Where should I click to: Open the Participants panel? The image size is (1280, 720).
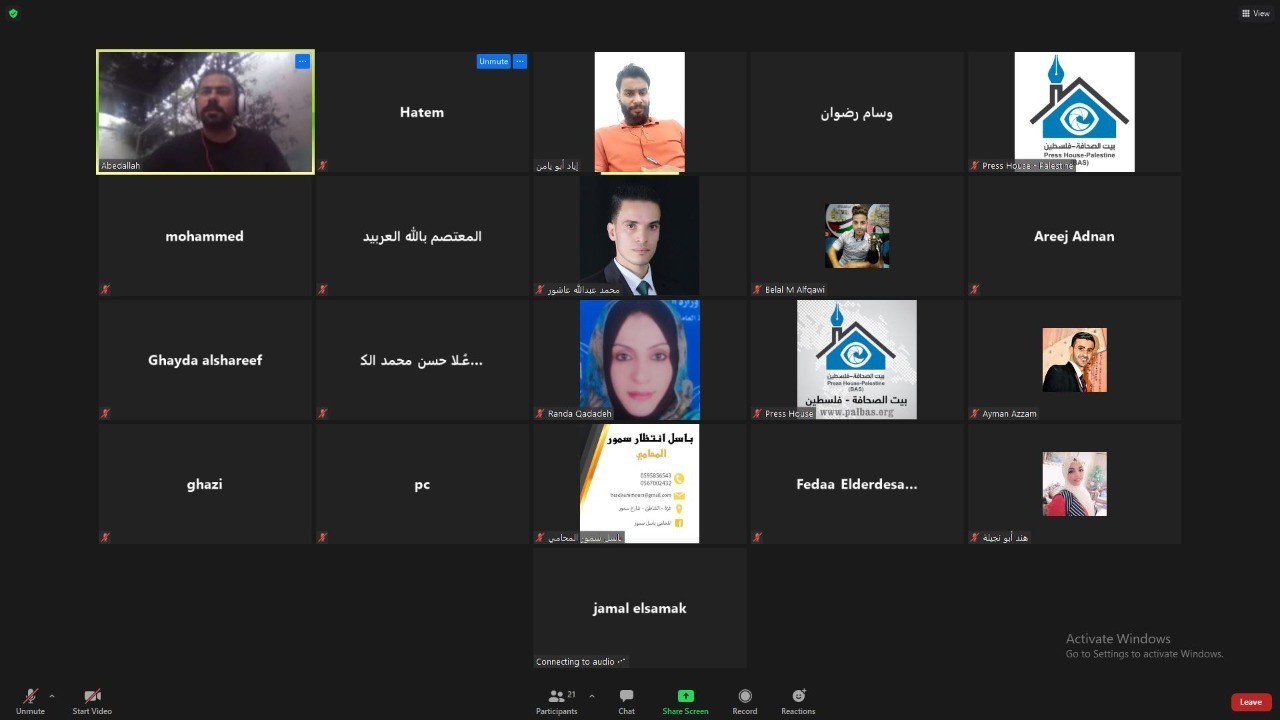point(557,696)
